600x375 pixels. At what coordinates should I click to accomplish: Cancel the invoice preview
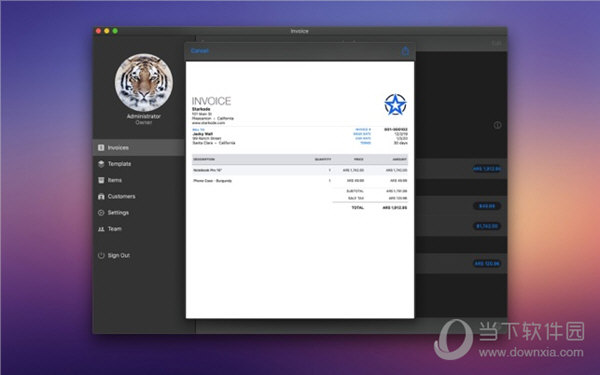(x=199, y=51)
